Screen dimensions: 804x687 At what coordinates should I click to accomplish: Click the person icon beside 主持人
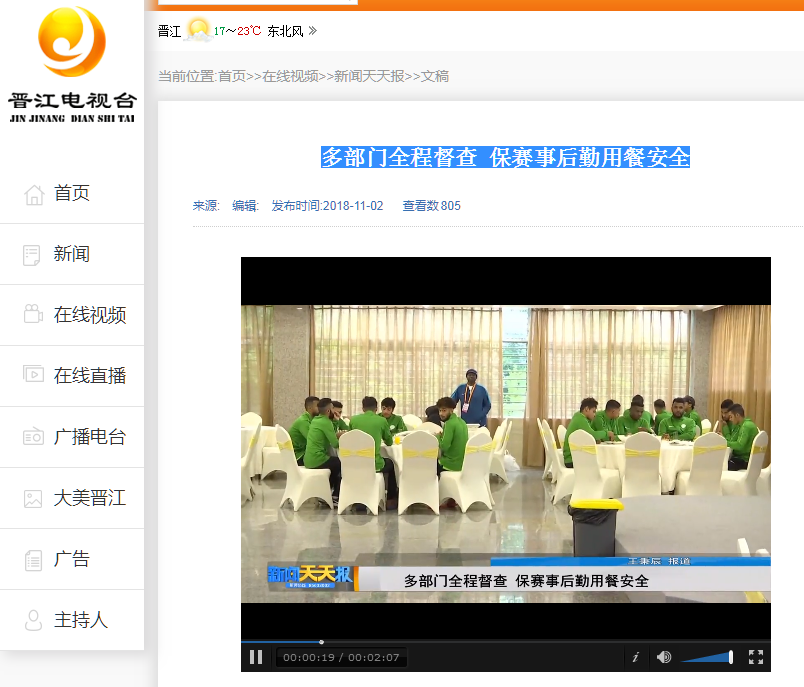[x=34, y=620]
